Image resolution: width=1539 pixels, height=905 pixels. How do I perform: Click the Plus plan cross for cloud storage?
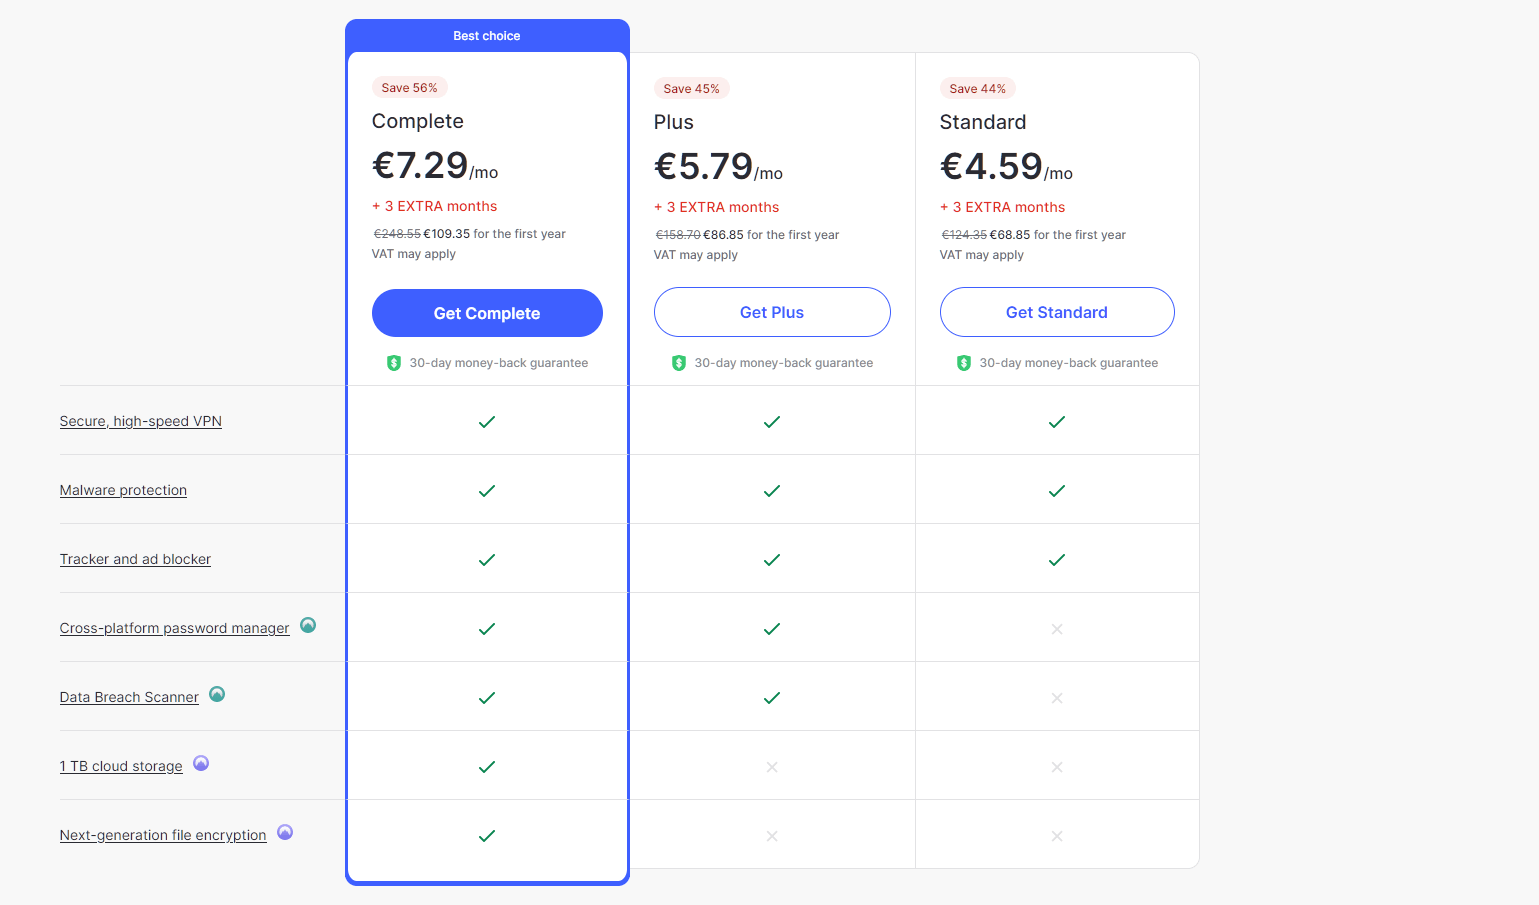(772, 767)
